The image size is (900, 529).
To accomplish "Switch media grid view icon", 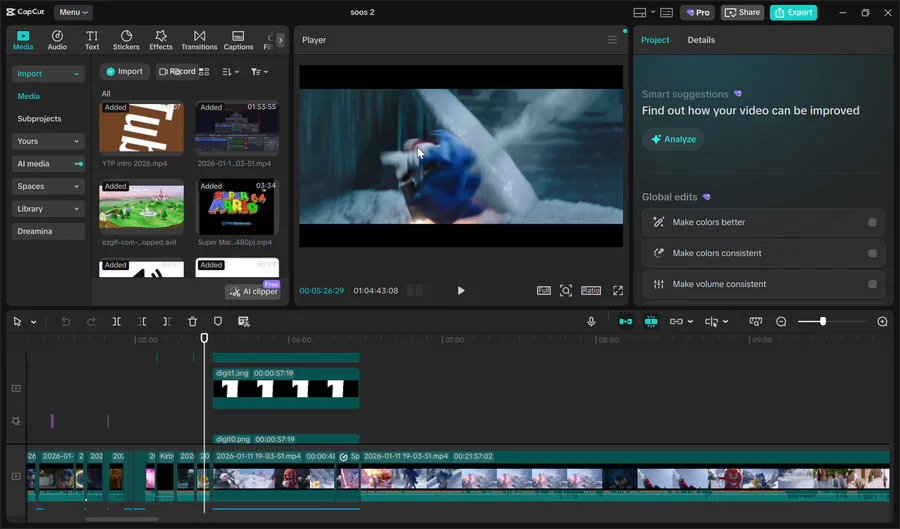I will (x=204, y=72).
